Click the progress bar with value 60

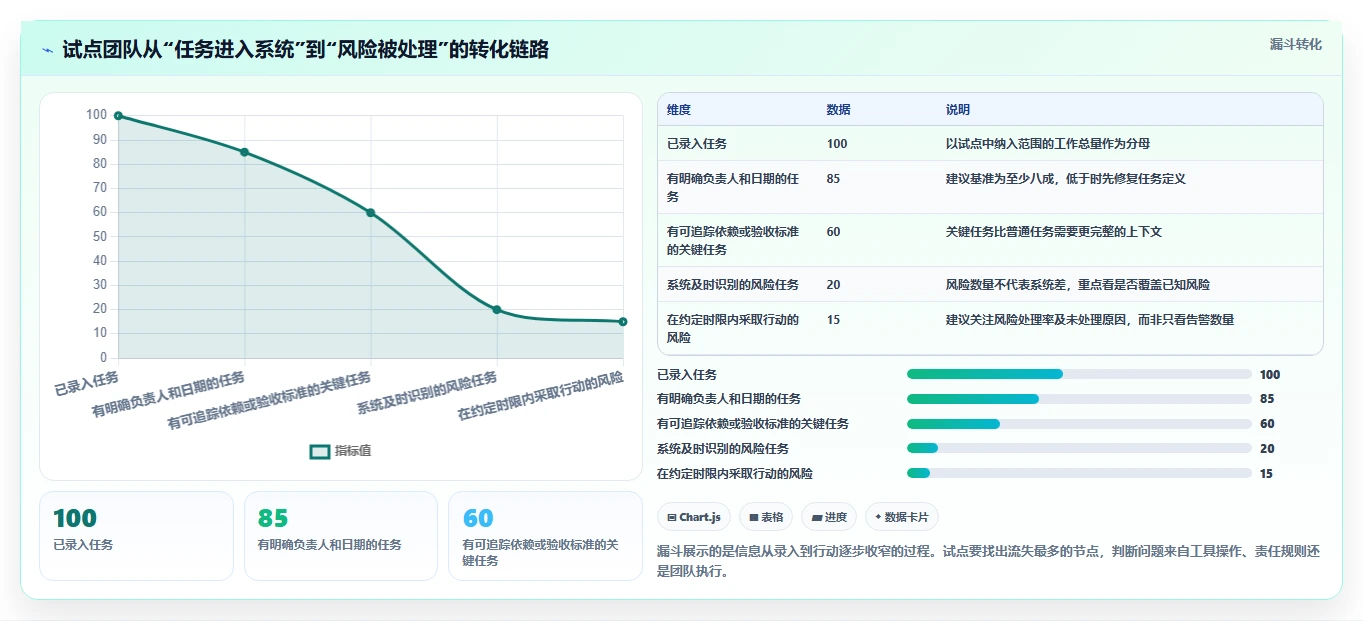[x=1079, y=424]
